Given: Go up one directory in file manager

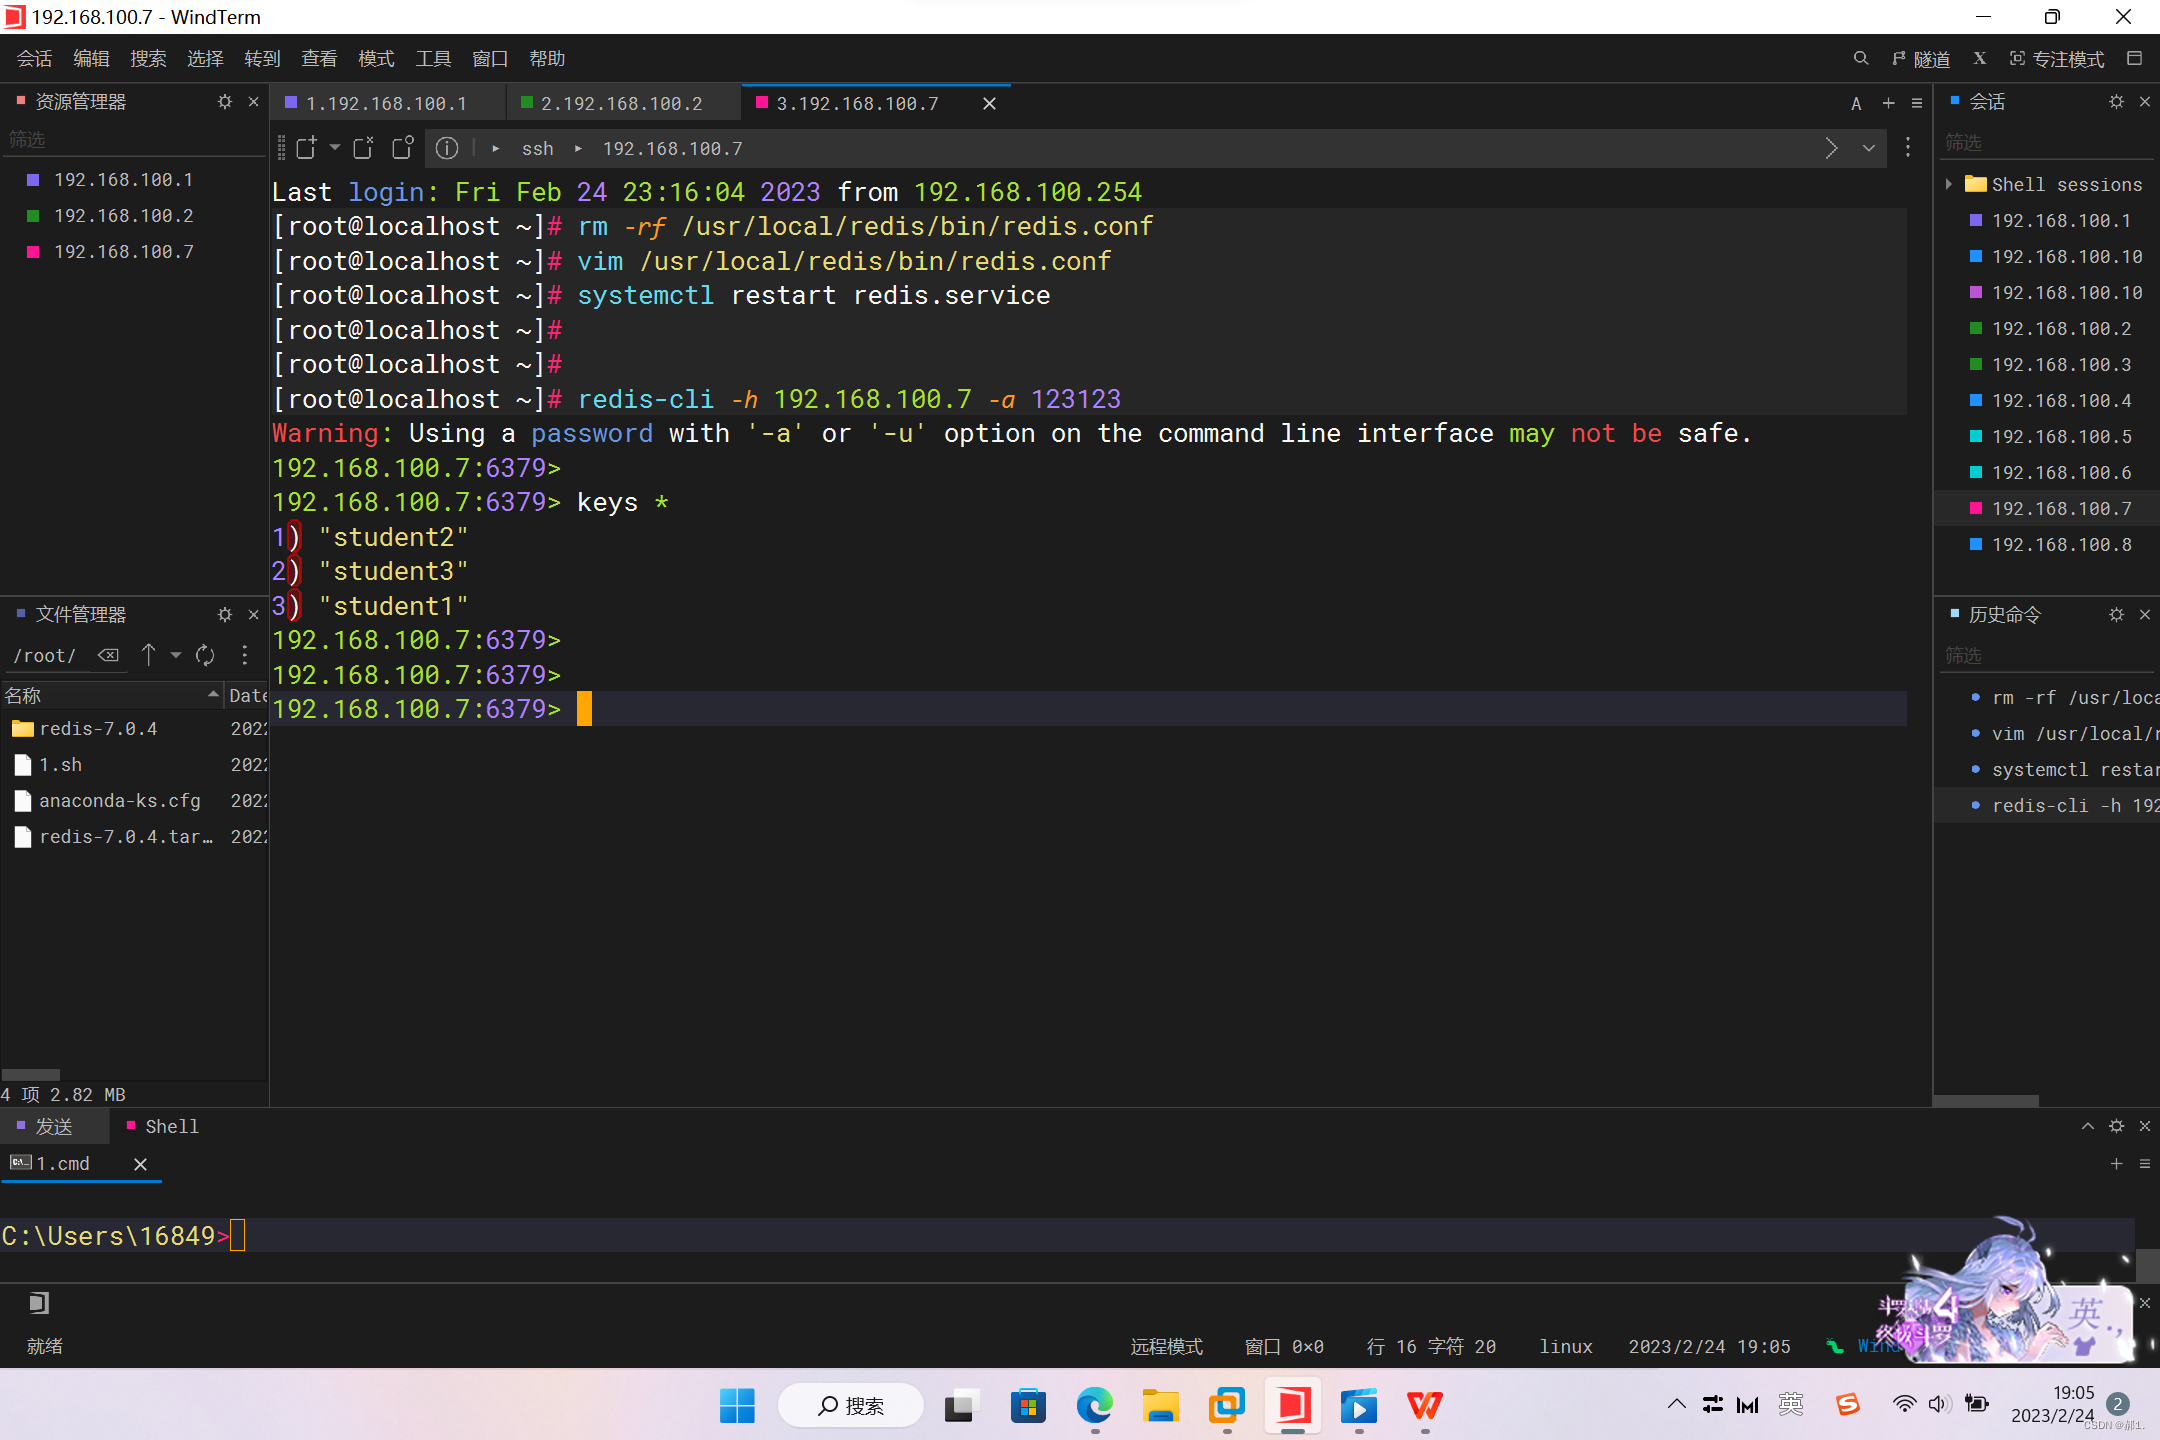Looking at the screenshot, I should point(149,655).
